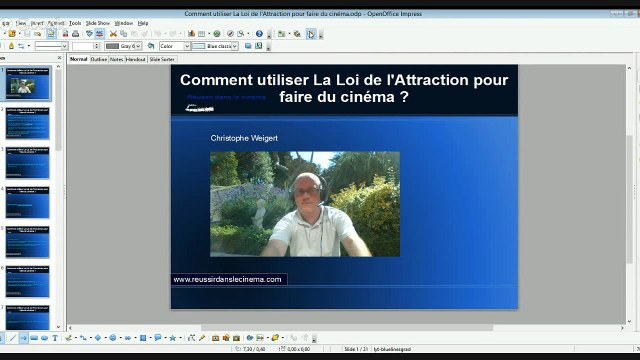Select the Text tool
The height and width of the screenshot is (360, 640).
click(x=55, y=338)
